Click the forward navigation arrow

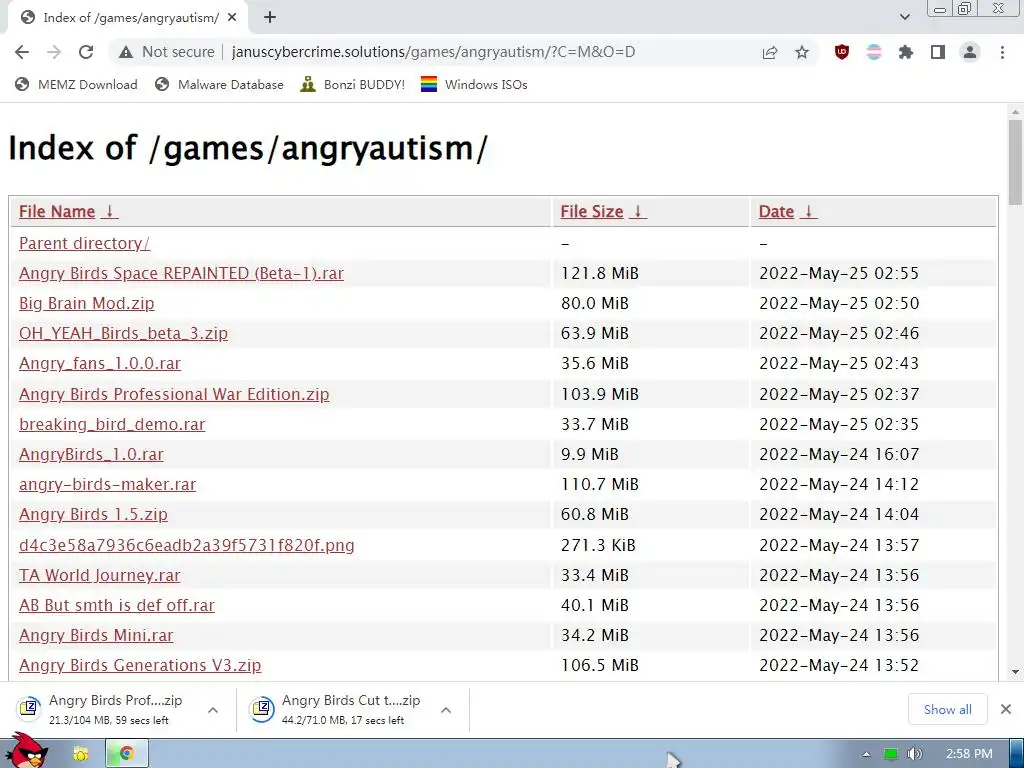coord(54,52)
